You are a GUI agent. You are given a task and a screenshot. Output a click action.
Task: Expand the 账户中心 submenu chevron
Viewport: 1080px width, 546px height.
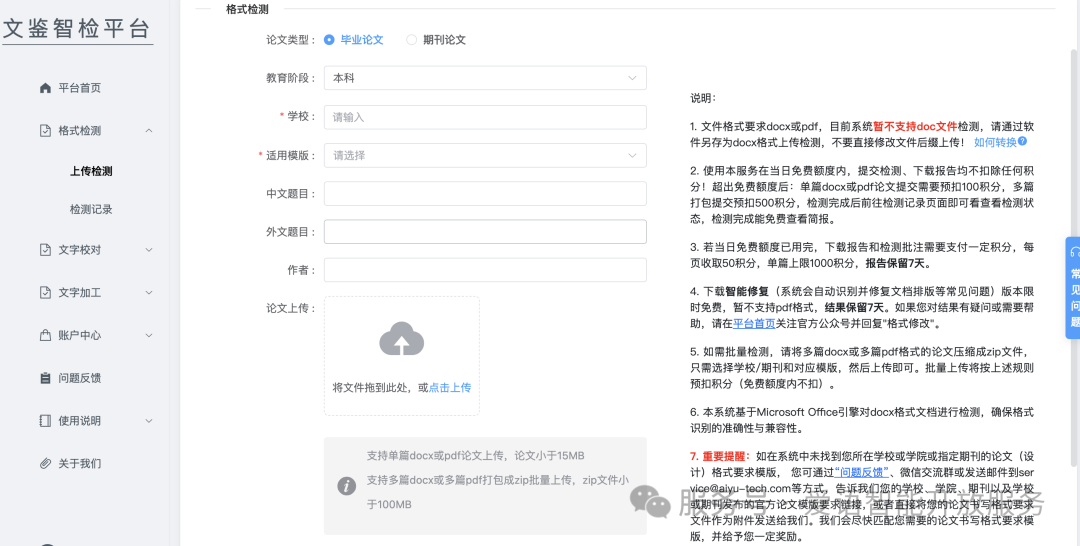(x=149, y=335)
